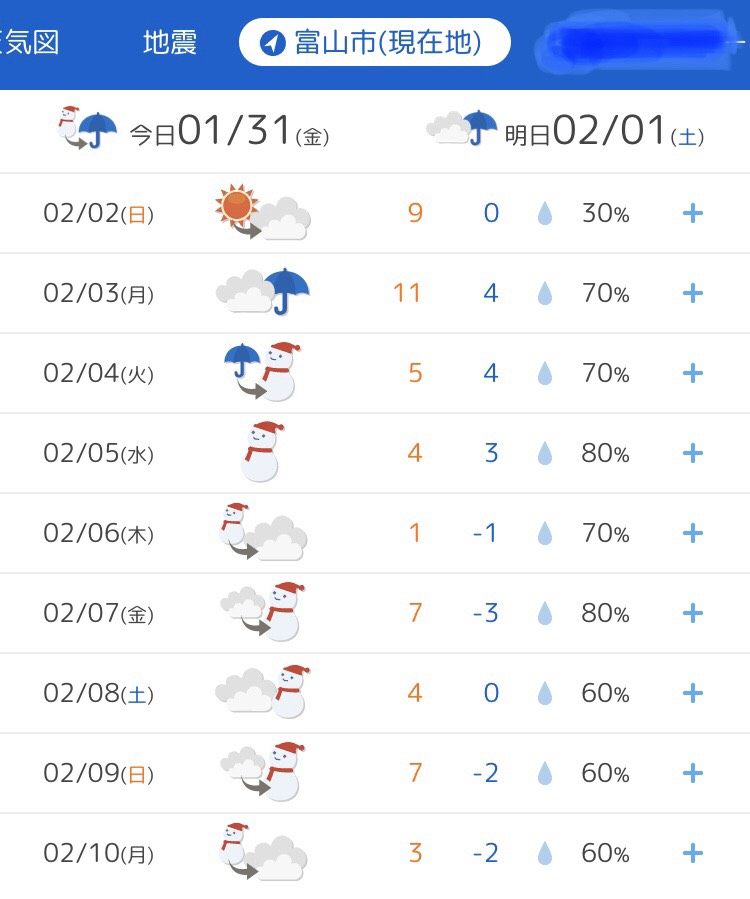This screenshot has width=750, height=899.
Task: Open the 地震 tab
Action: [170, 42]
